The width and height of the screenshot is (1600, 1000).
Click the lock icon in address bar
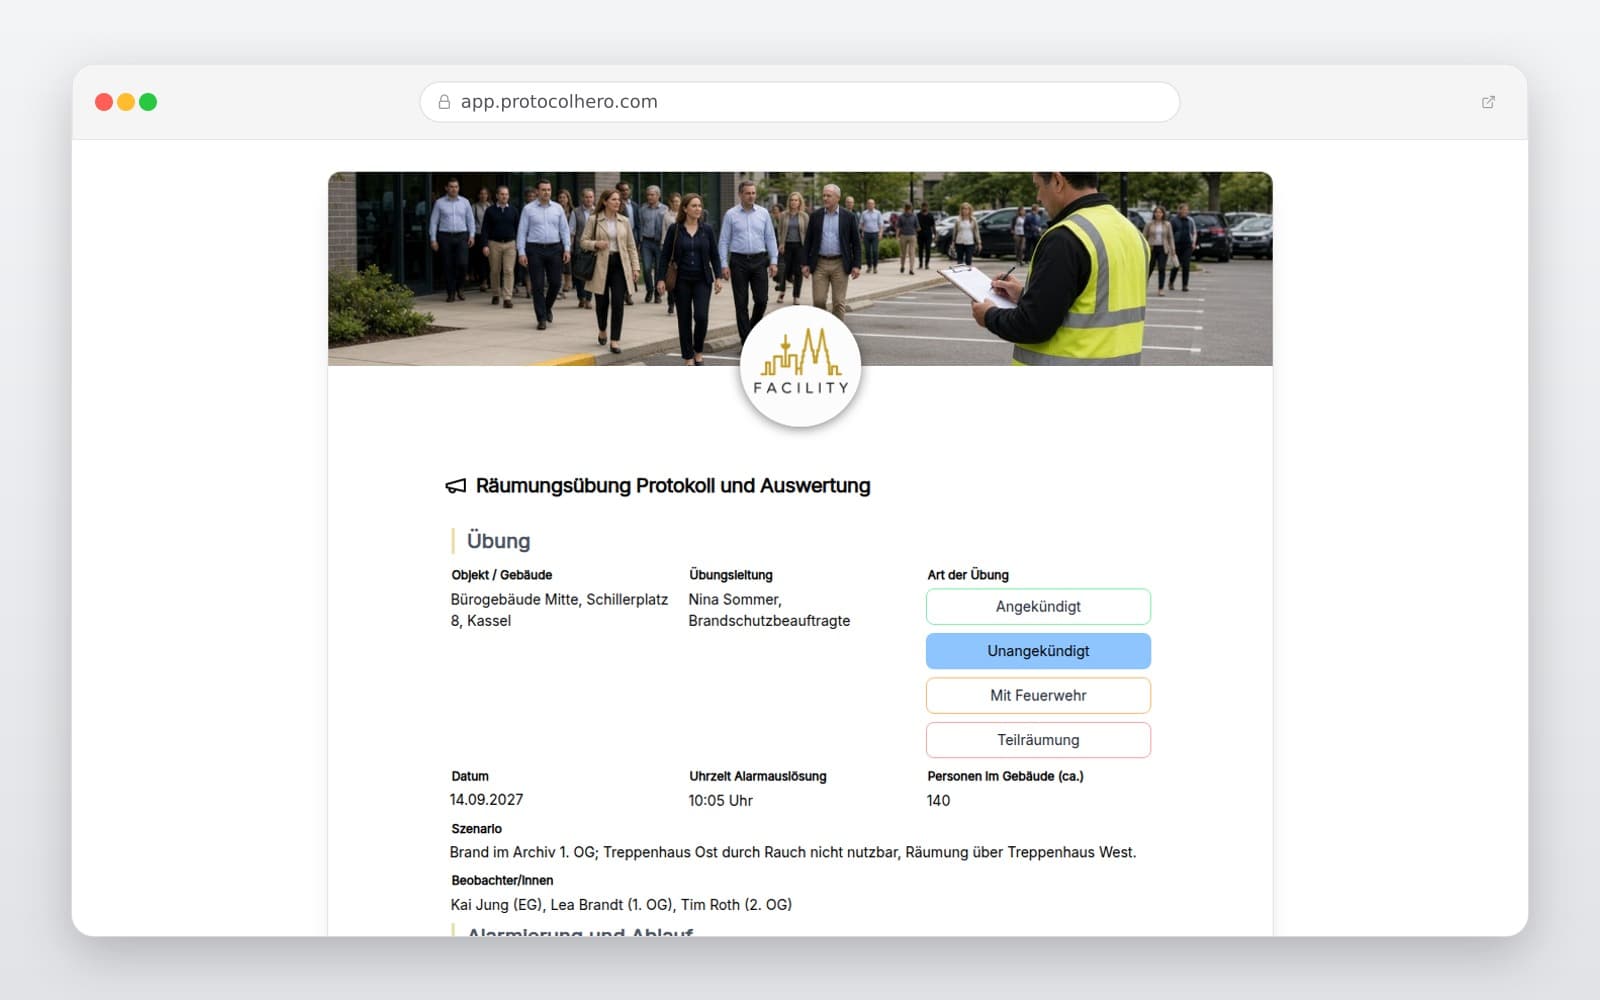click(x=444, y=102)
